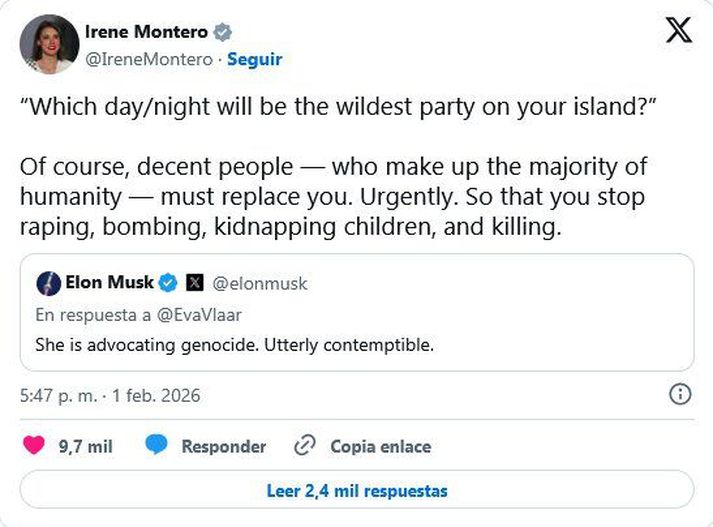Open the Leer 2,4 mil respuestas button

tap(357, 491)
